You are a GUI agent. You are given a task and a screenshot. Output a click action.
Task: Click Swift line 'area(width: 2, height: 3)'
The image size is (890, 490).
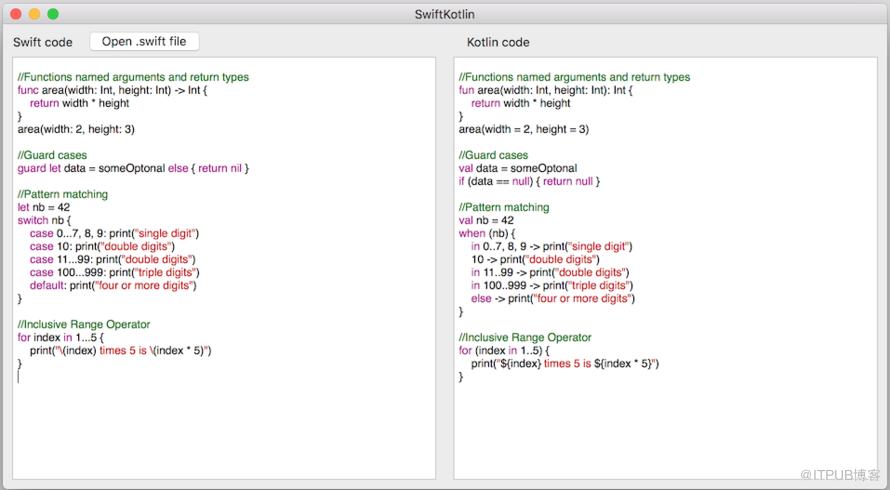point(76,129)
